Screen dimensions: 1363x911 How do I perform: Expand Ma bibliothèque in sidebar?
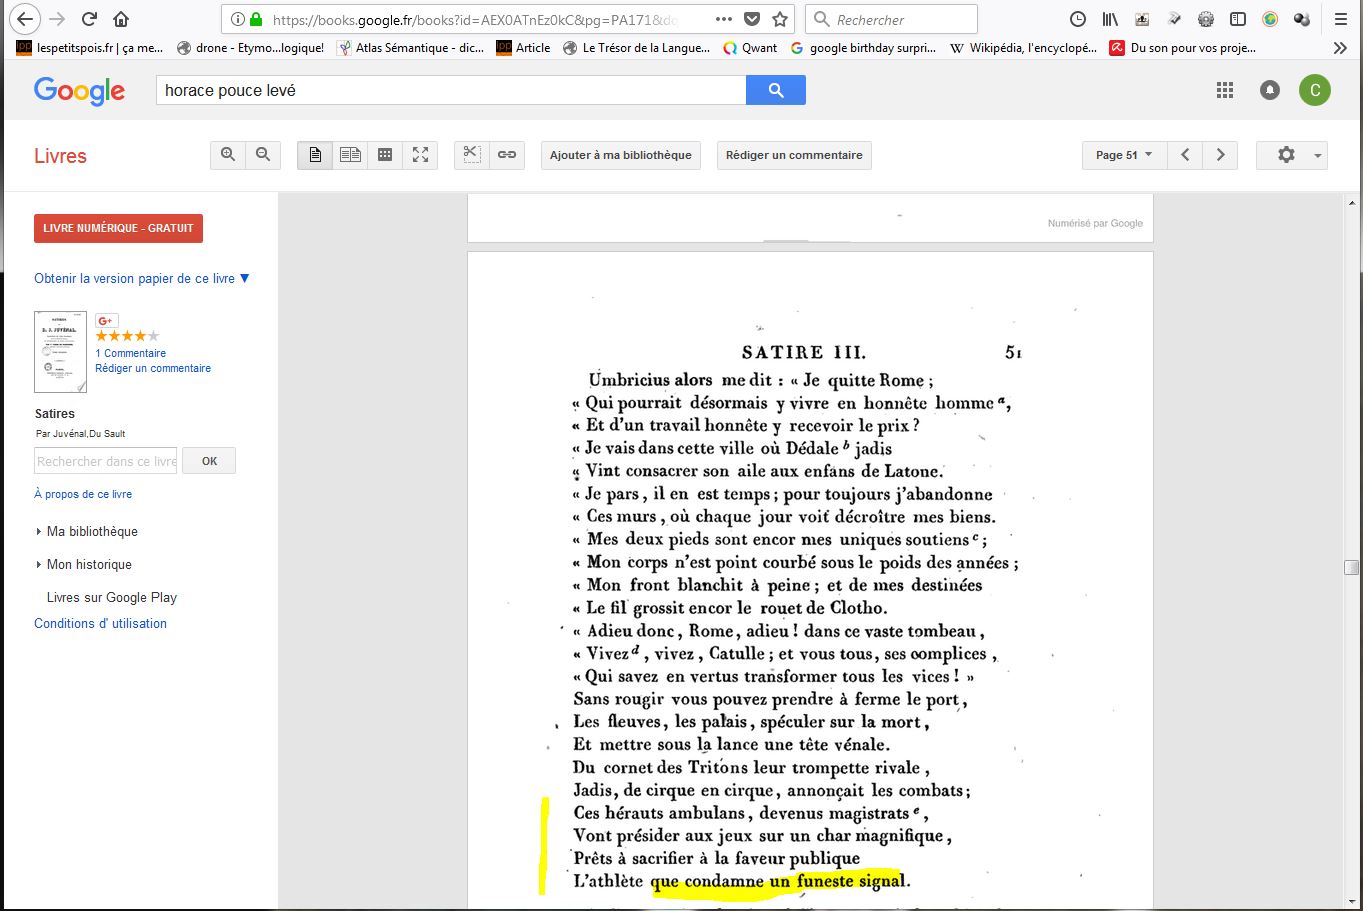tap(92, 531)
